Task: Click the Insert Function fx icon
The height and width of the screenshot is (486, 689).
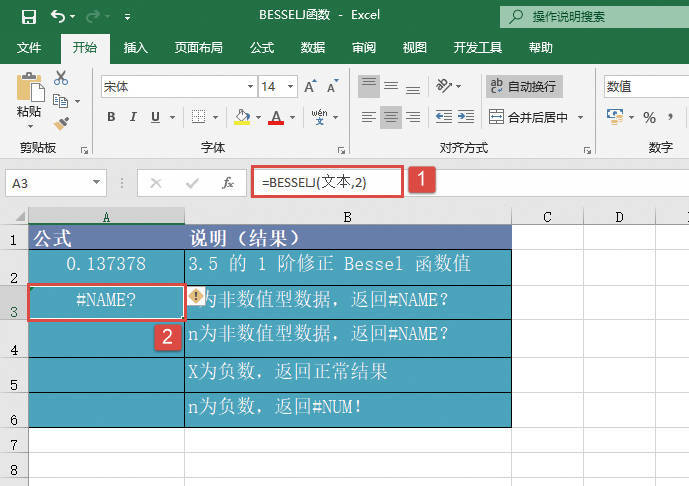Action: 228,183
